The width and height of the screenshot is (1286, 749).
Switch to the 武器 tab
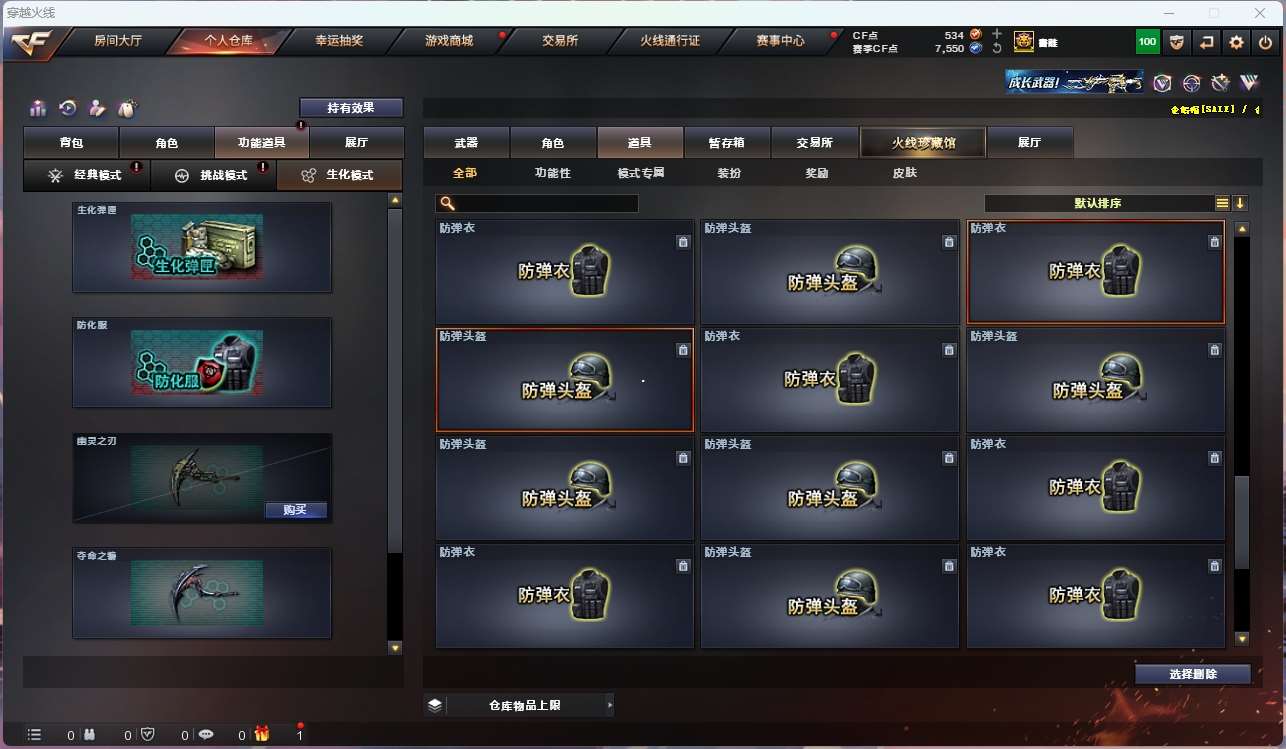click(466, 143)
